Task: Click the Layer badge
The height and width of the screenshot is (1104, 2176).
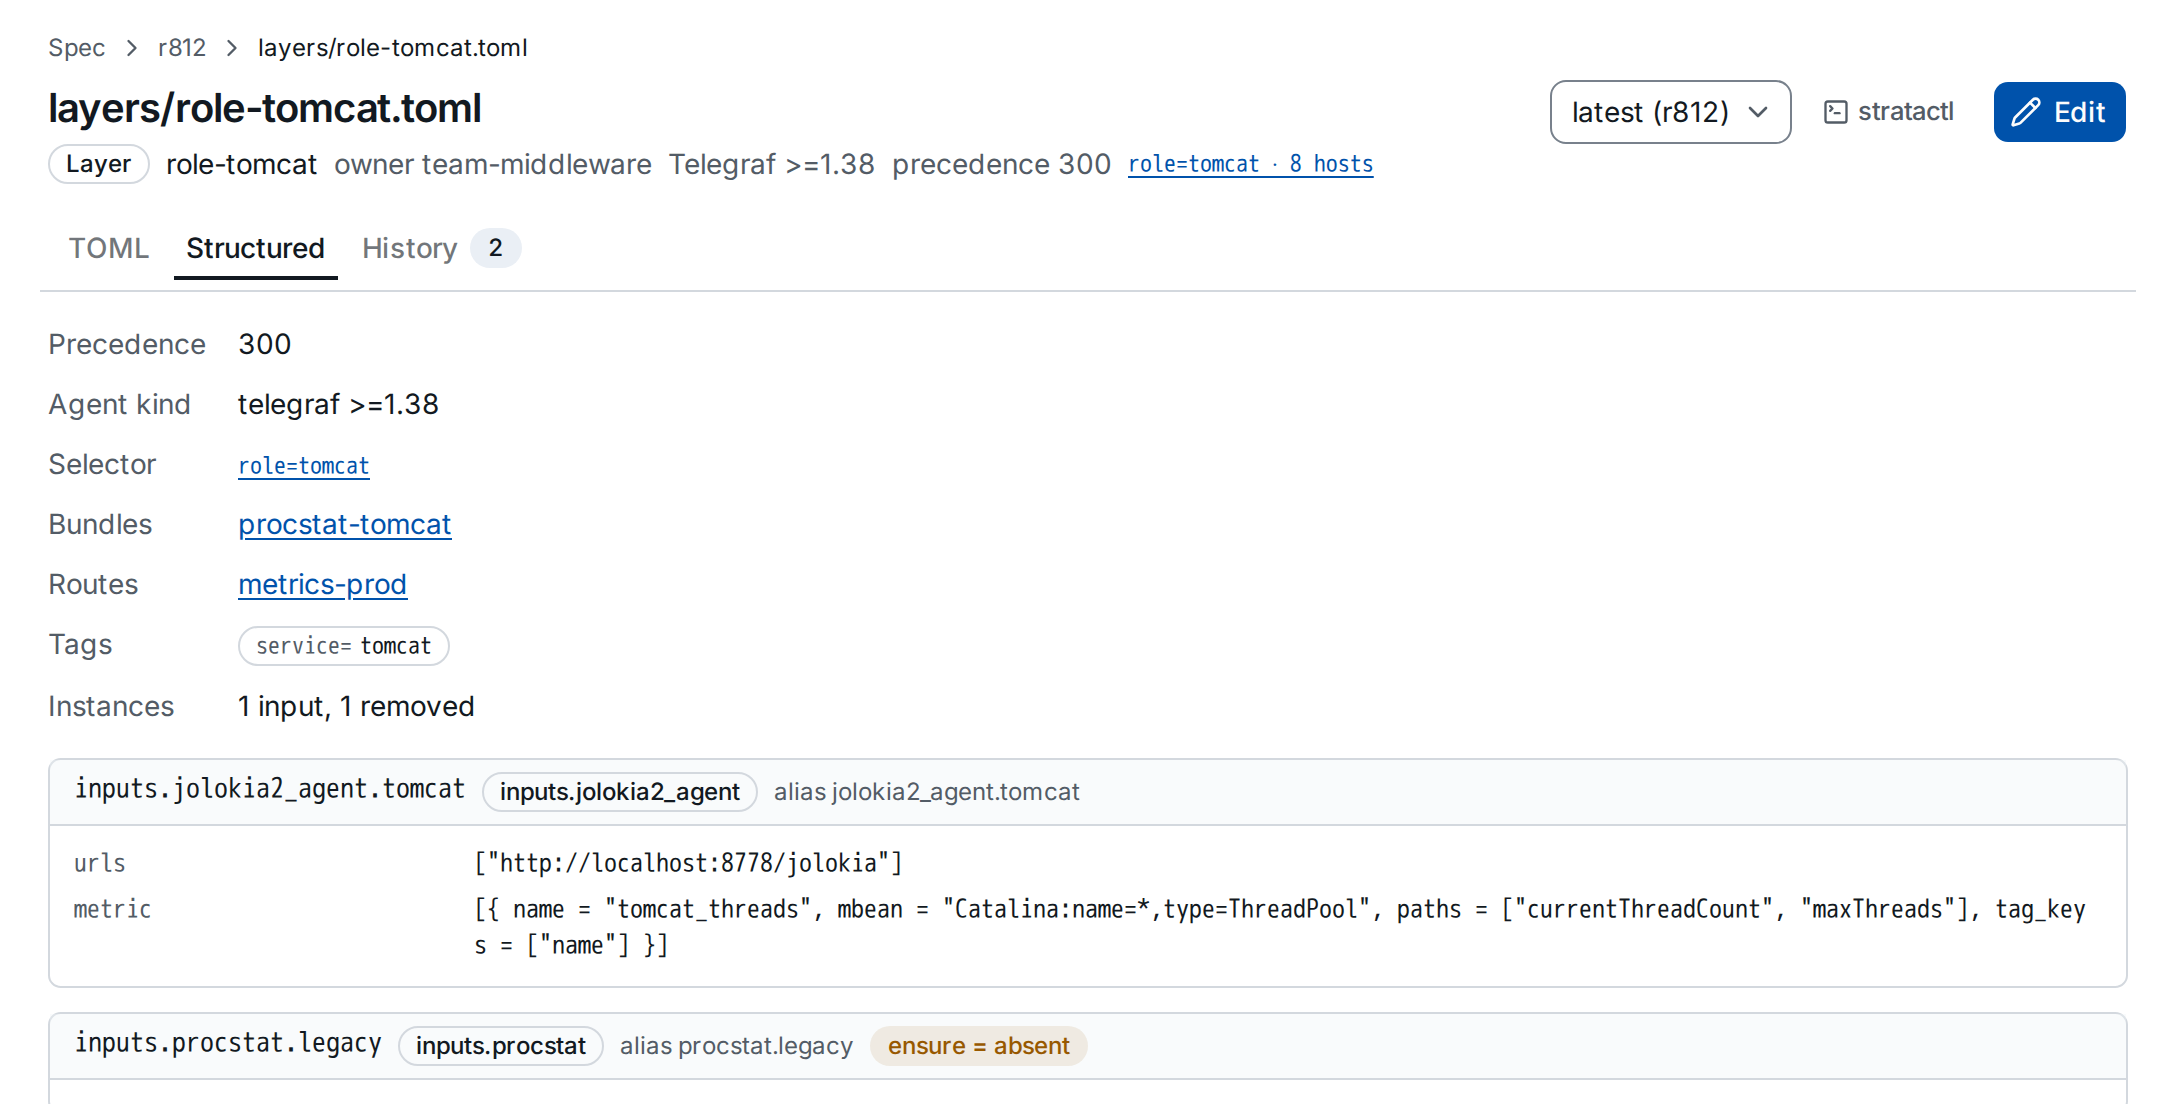Action: (x=99, y=164)
